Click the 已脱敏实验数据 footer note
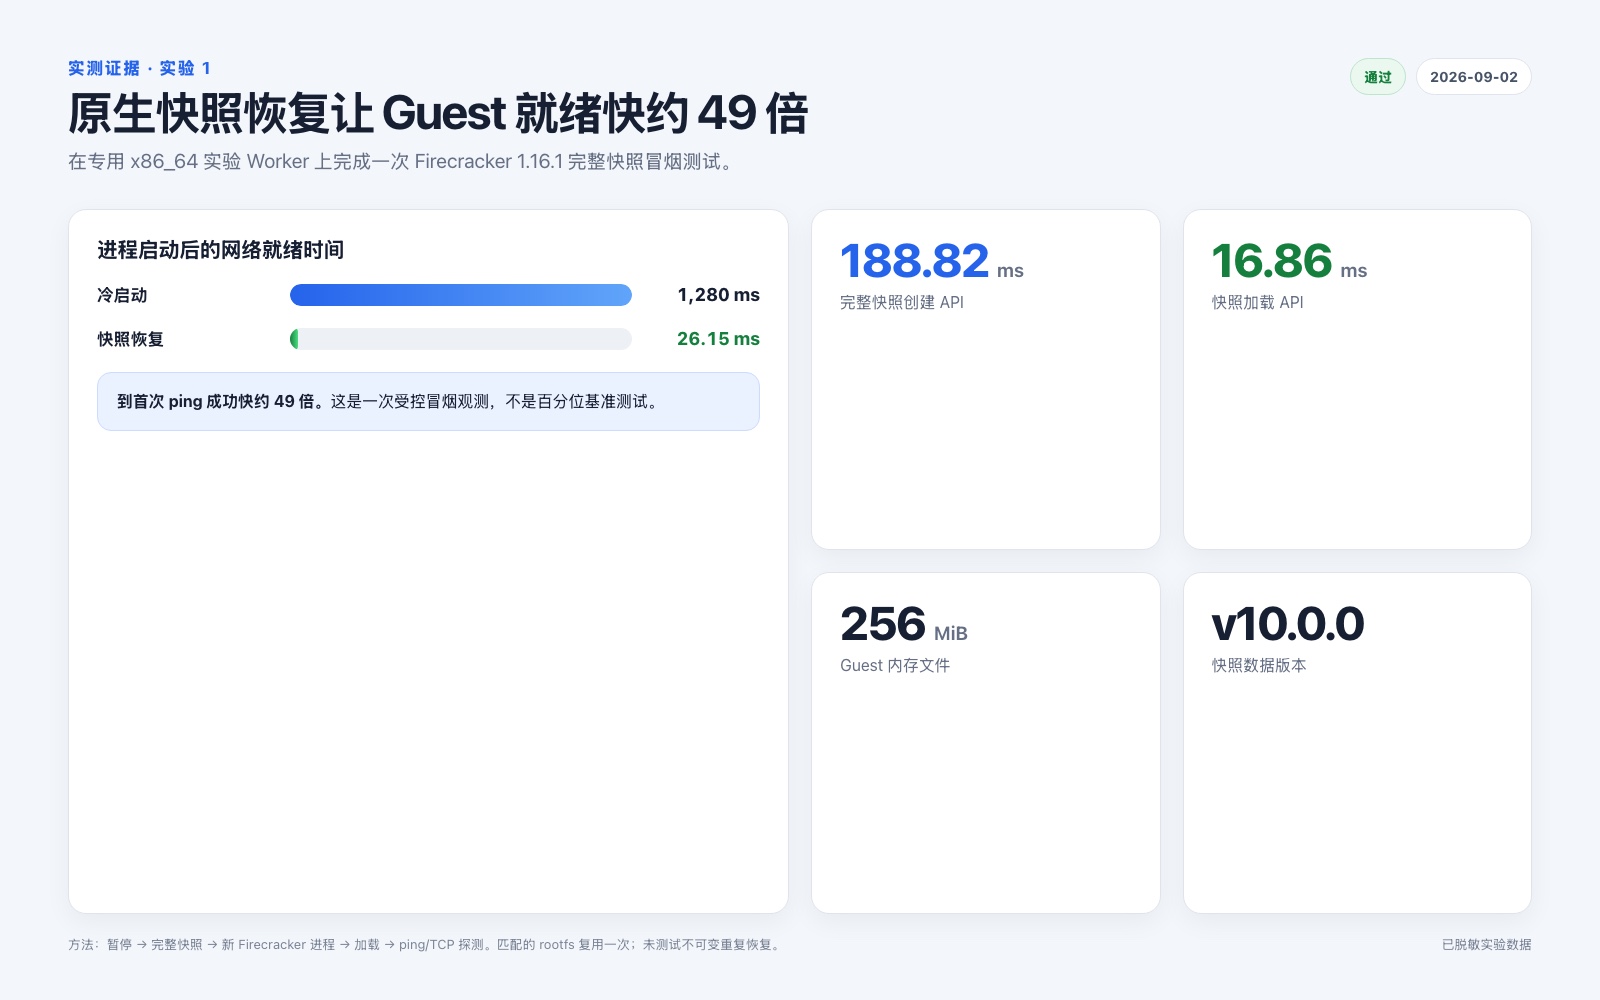Screen dimensions: 1600x1000 1487,944
